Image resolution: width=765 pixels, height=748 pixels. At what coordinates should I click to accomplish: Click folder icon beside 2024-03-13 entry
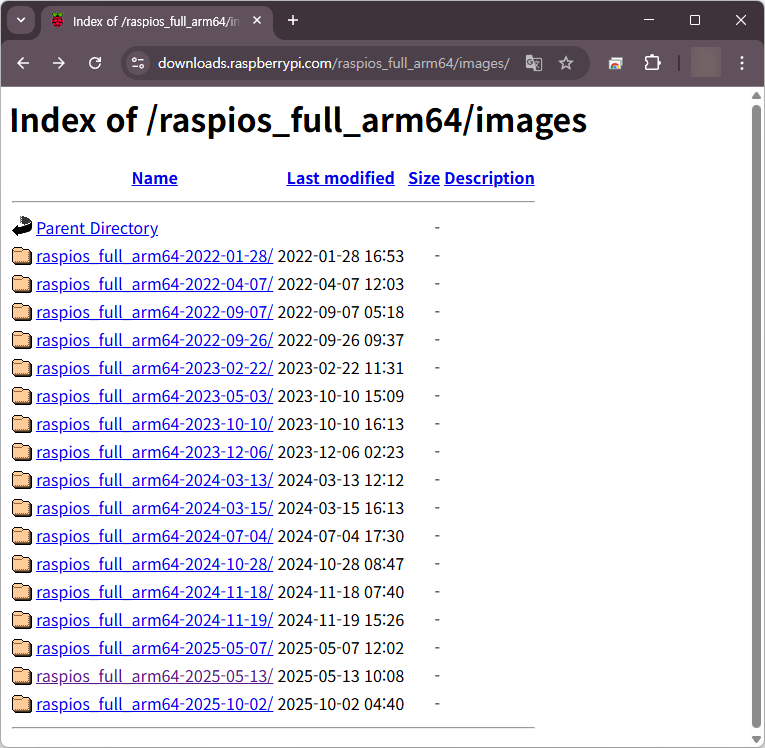click(22, 480)
